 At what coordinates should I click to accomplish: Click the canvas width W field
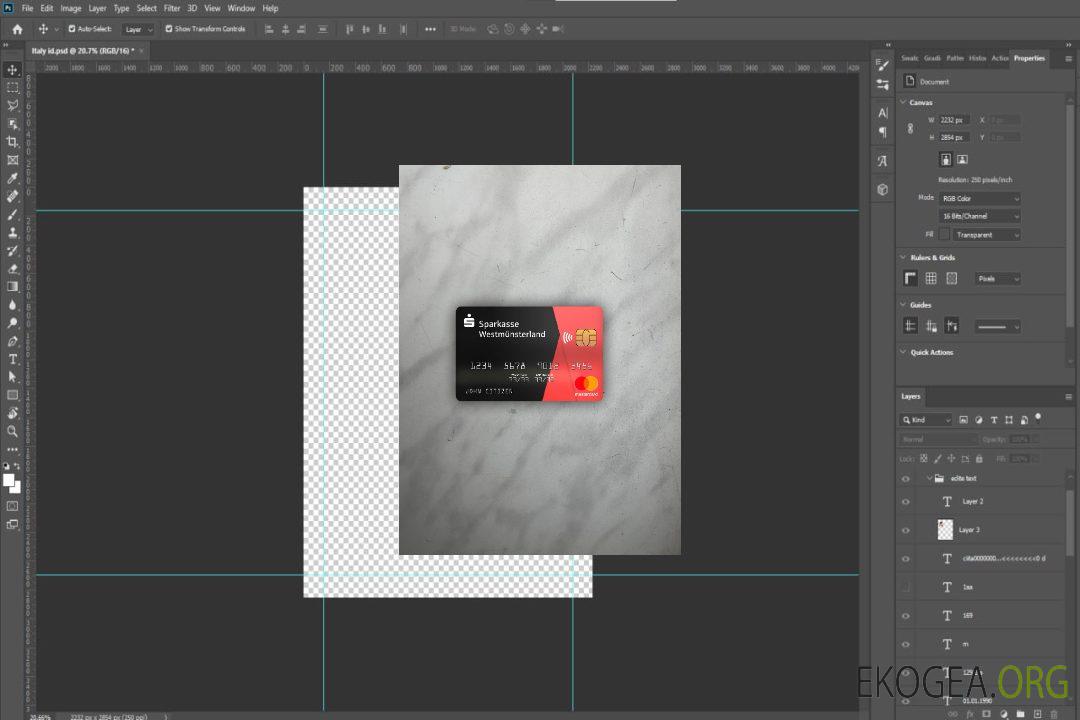[x=954, y=120]
